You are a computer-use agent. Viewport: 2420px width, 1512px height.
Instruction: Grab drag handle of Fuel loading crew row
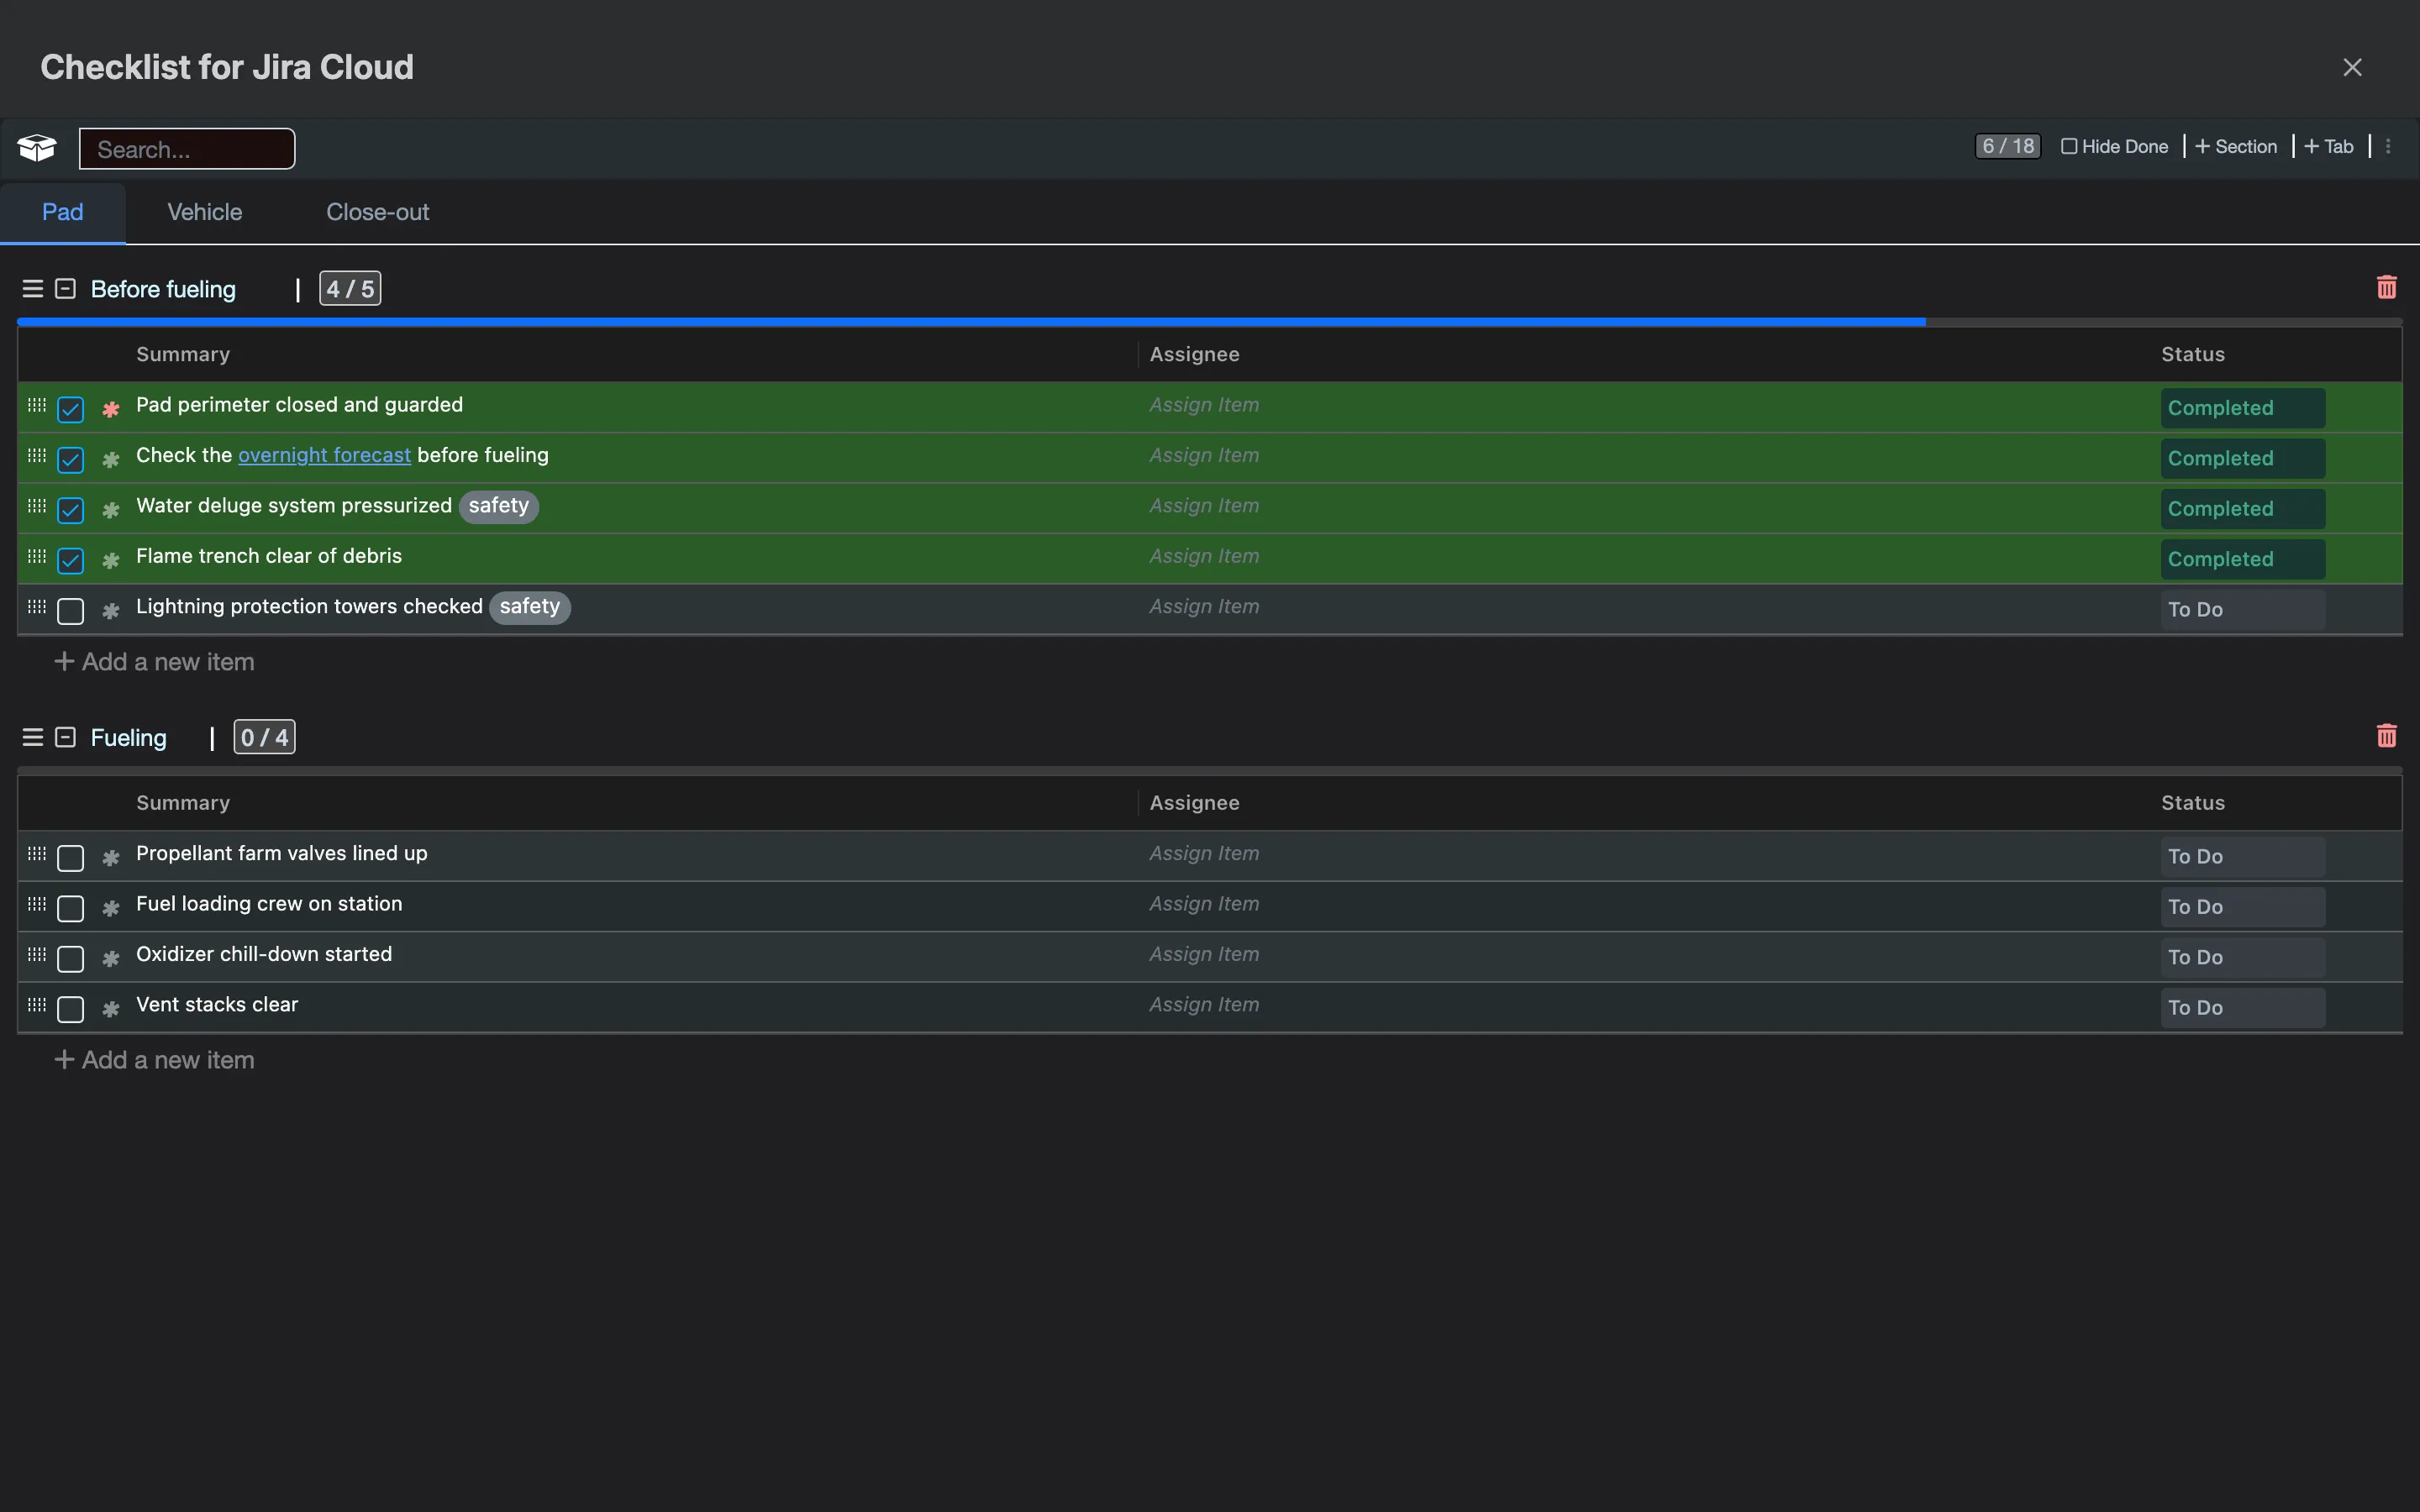[37, 903]
